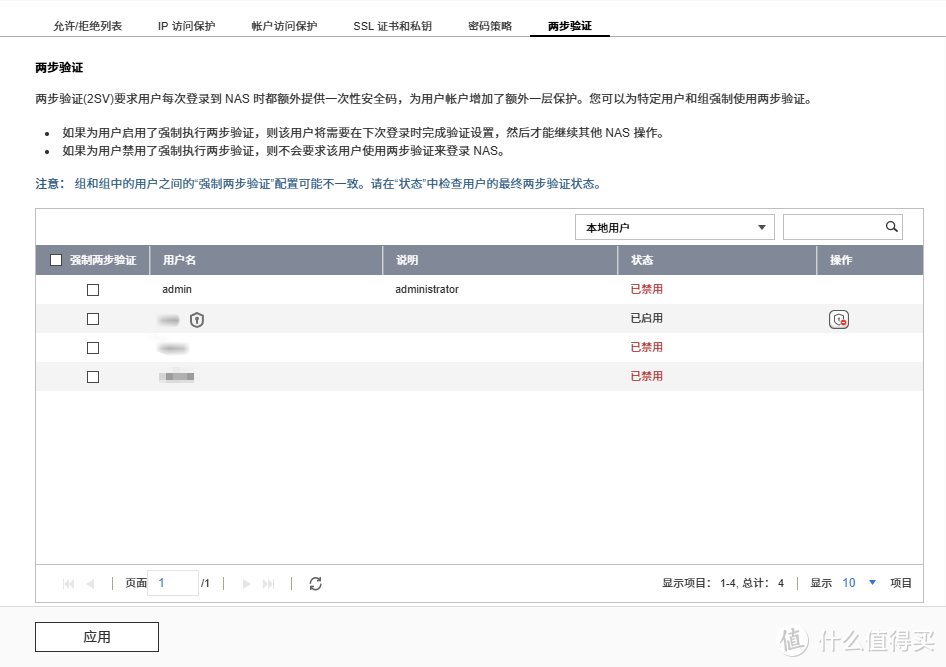Jump to the last page arrow
The height and width of the screenshot is (667, 946).
pyautogui.click(x=268, y=583)
